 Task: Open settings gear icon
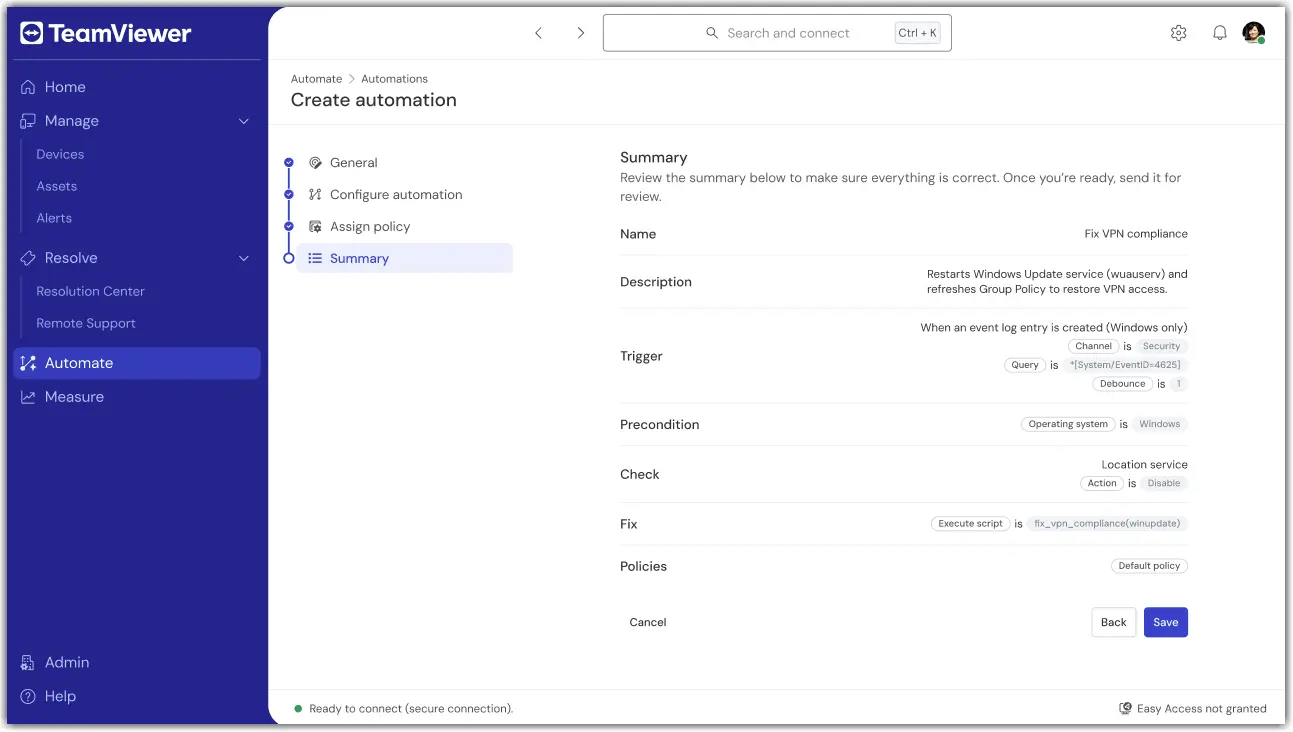coord(1178,33)
